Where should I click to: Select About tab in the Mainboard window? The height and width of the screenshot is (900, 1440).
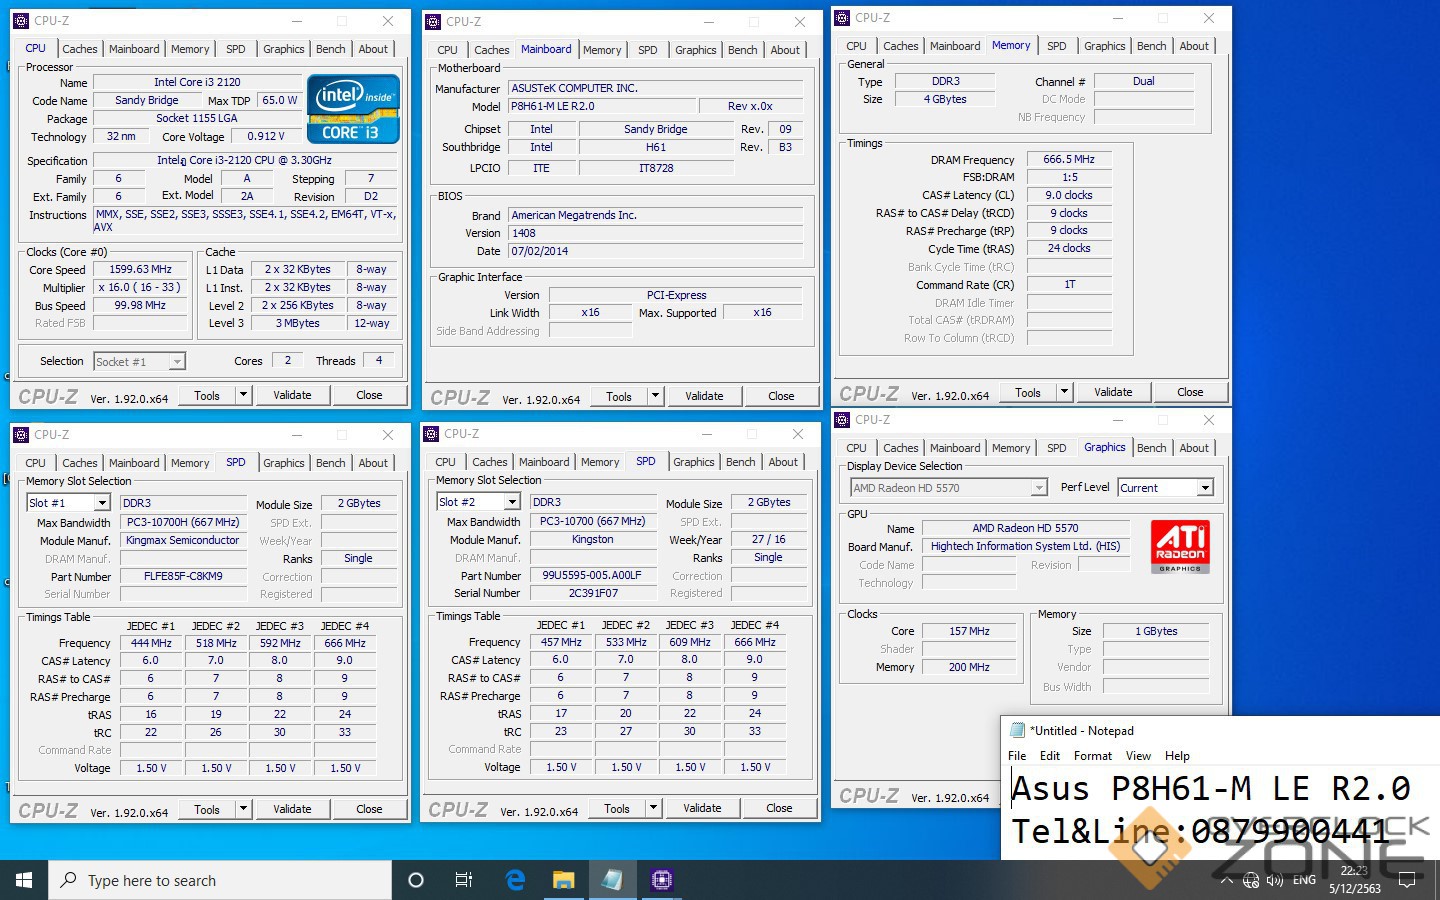pyautogui.click(x=785, y=50)
